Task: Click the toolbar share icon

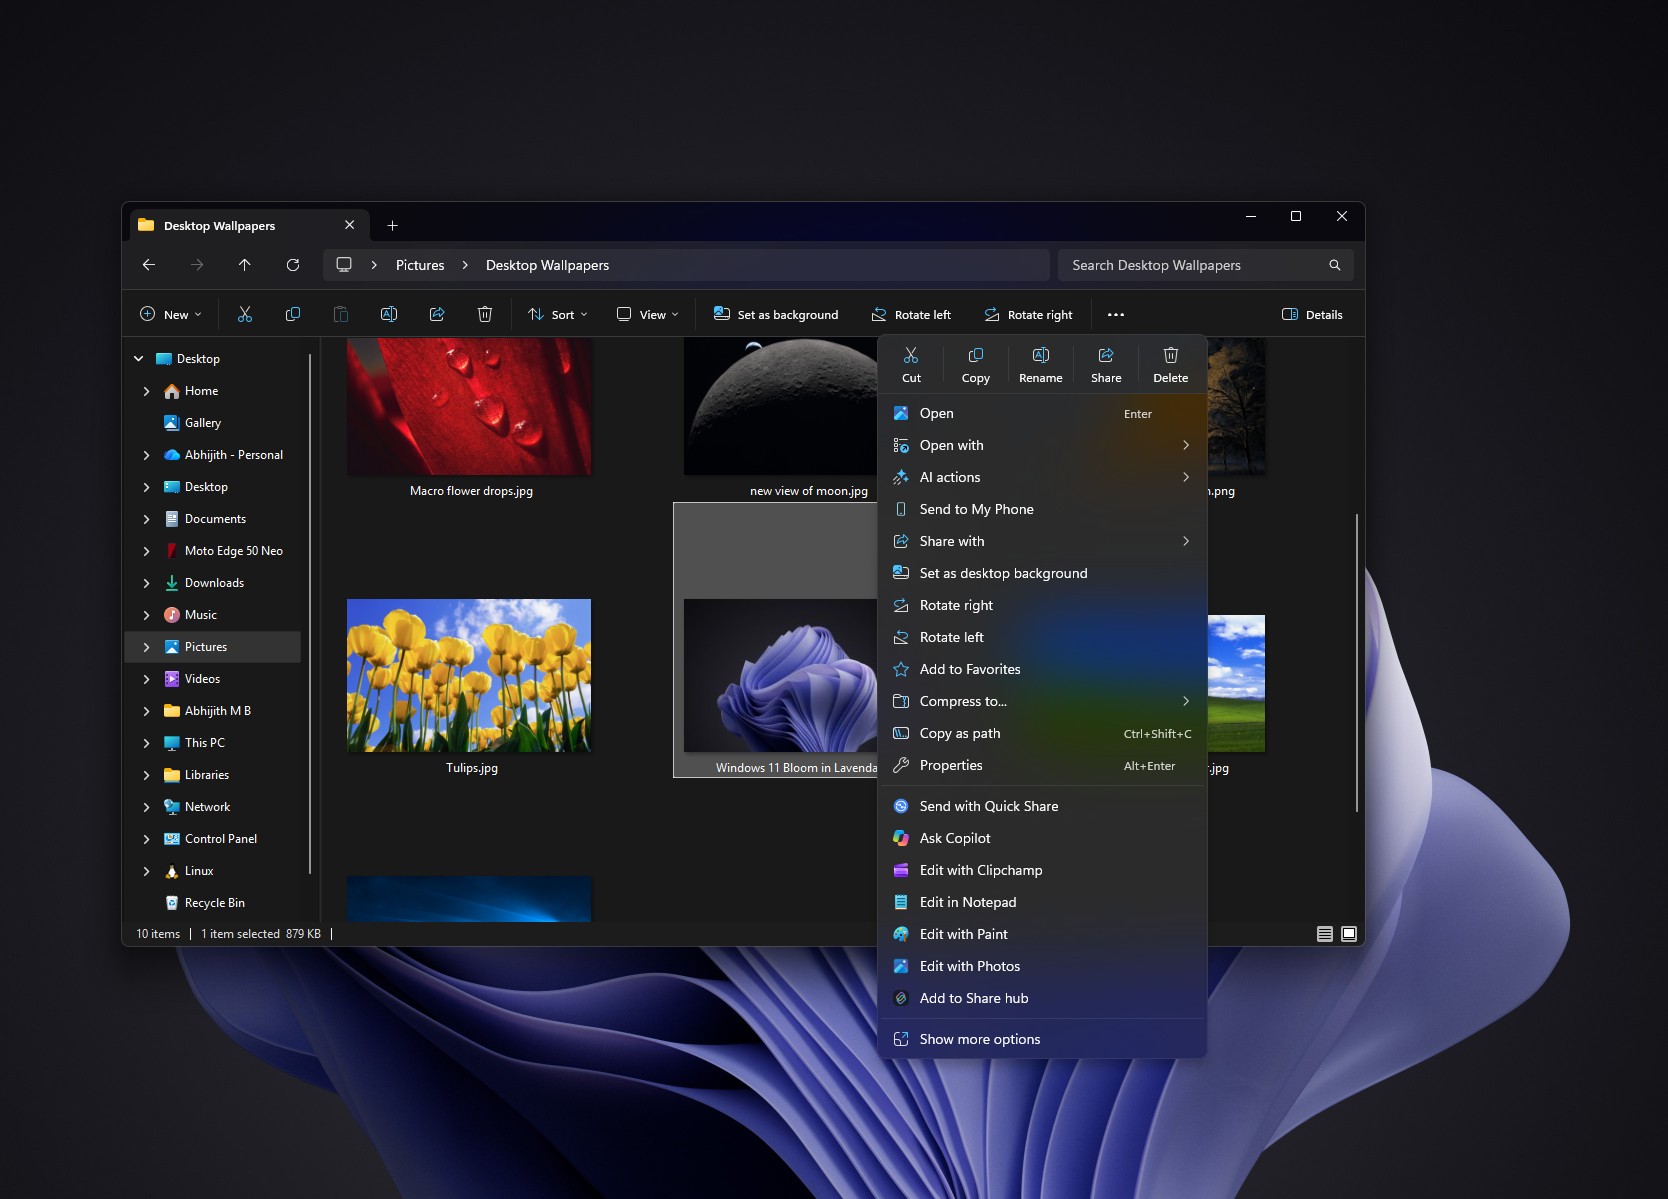Action: pyautogui.click(x=437, y=314)
